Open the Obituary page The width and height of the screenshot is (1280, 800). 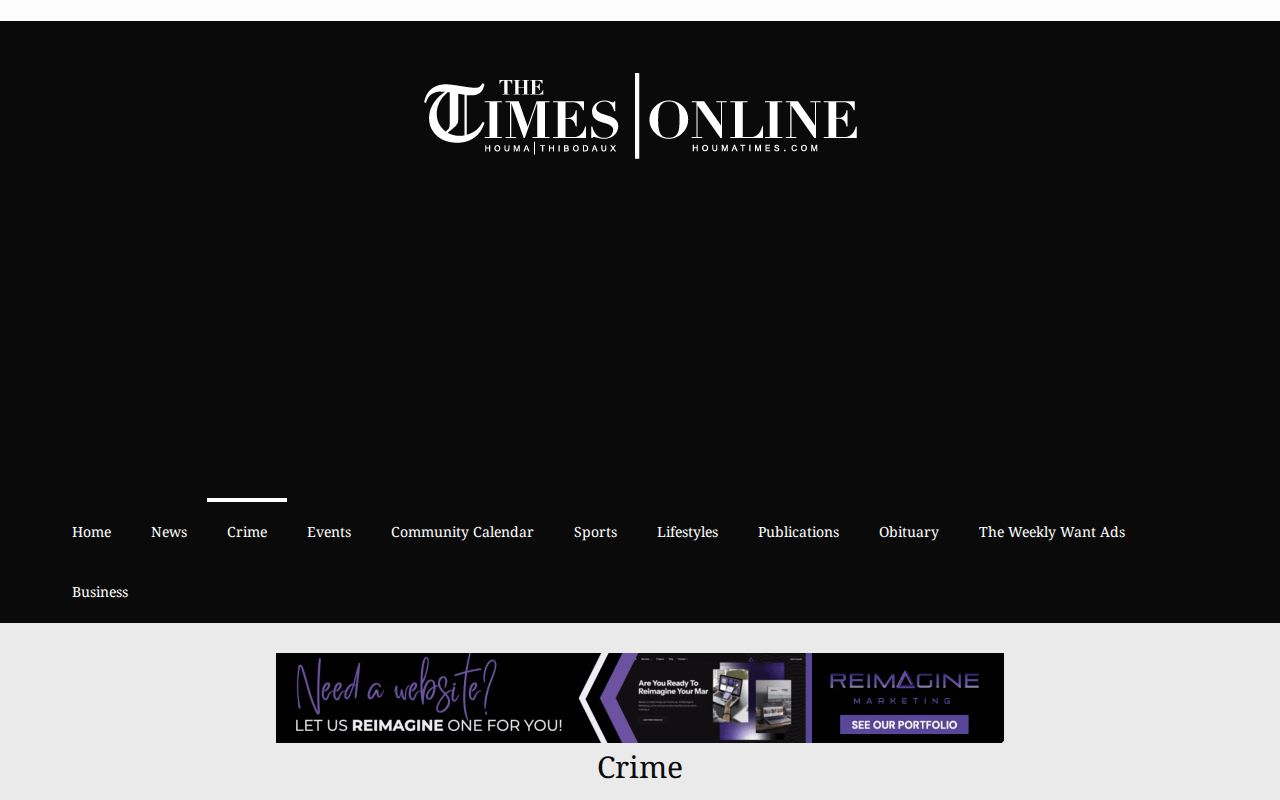909,532
